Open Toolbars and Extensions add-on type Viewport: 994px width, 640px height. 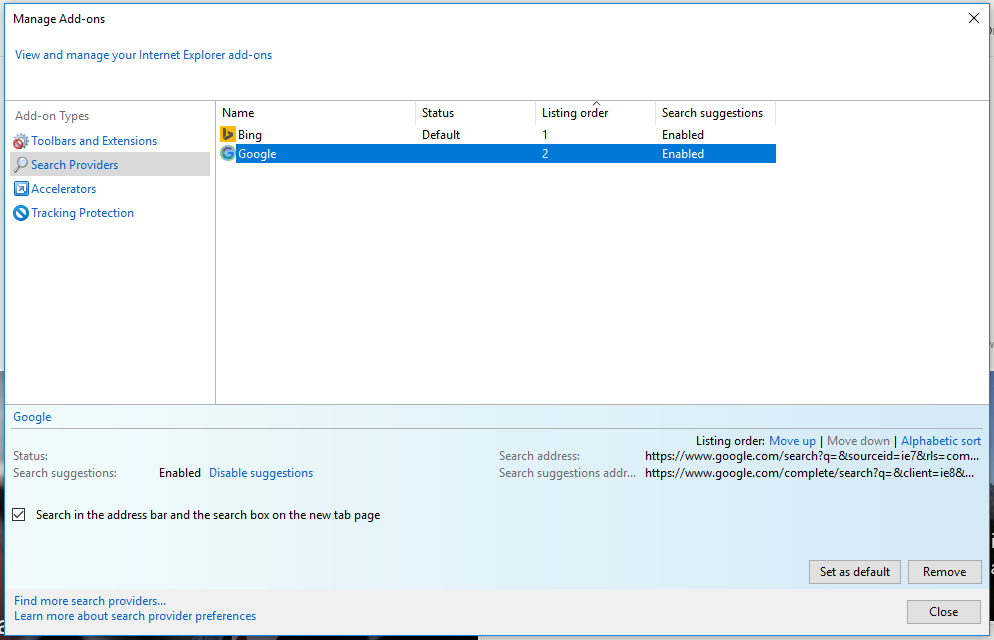pos(94,141)
